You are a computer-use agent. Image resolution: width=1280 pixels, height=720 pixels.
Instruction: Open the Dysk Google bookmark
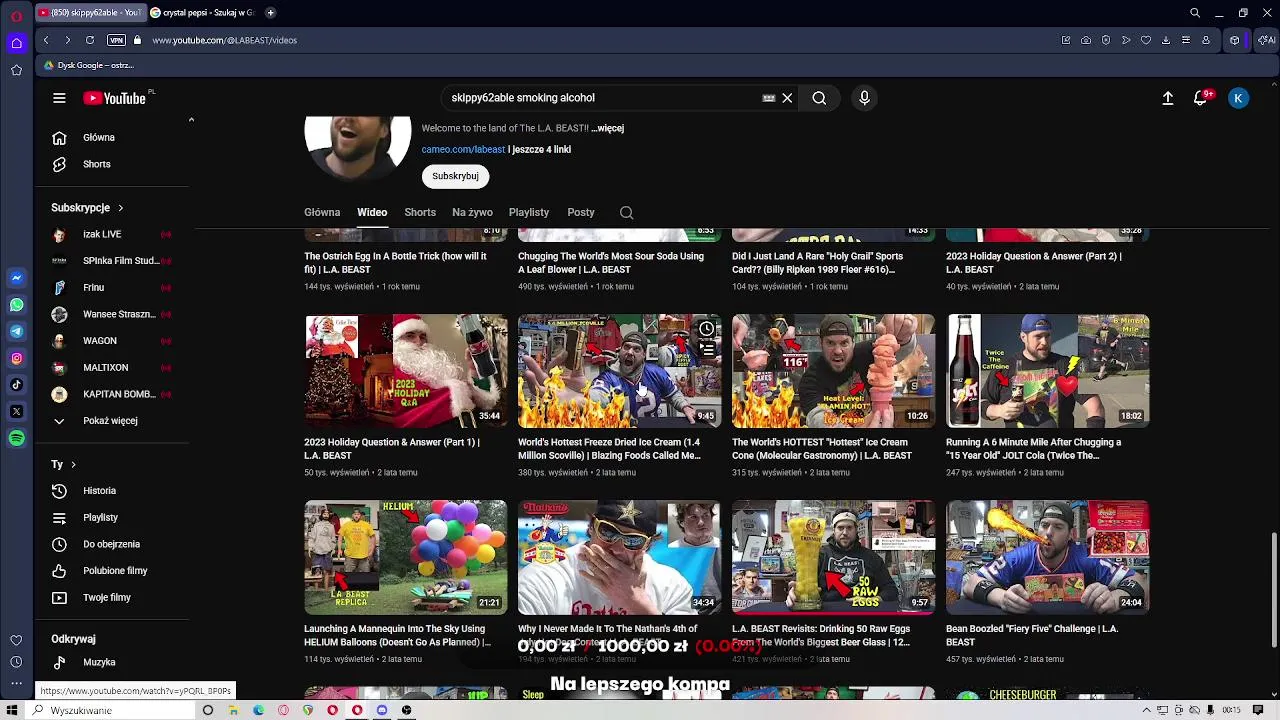coord(89,65)
